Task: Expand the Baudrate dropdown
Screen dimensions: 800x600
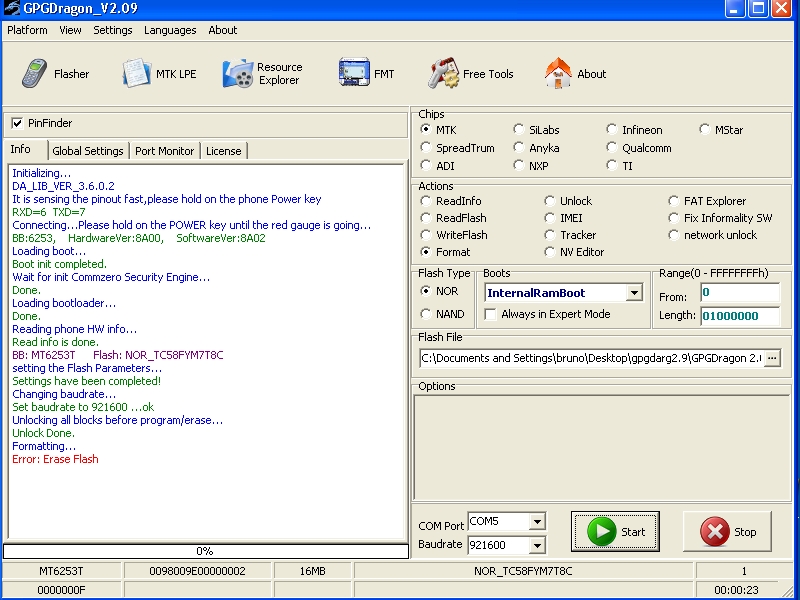Action: (537, 545)
